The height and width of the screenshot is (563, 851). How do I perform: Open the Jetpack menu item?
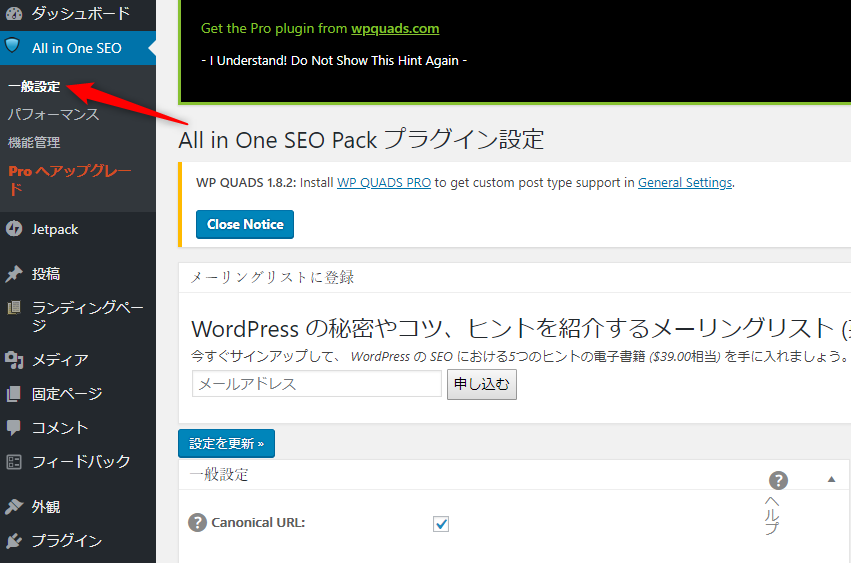point(78,229)
